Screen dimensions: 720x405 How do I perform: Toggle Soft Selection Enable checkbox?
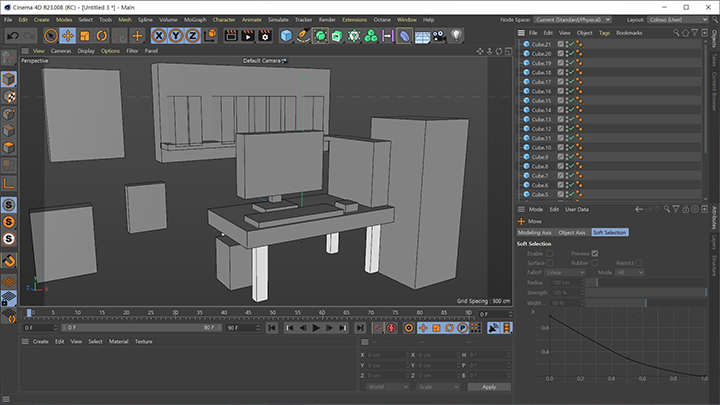point(550,253)
